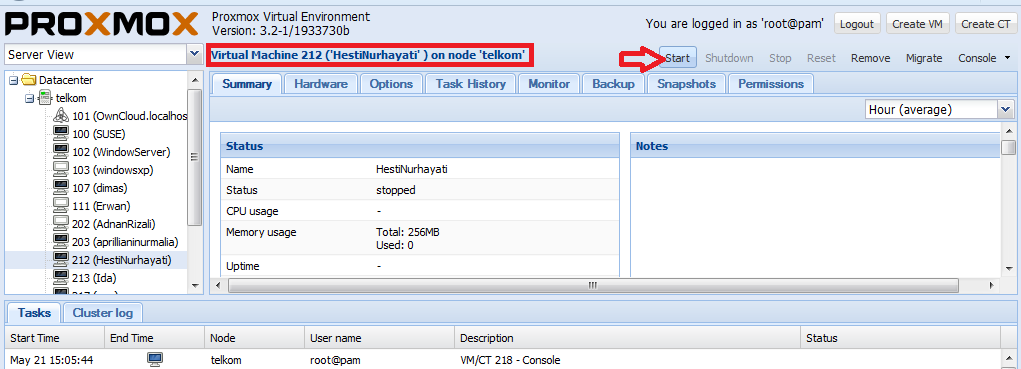Click the Proxmox logo
The image size is (1021, 369).
point(102,24)
